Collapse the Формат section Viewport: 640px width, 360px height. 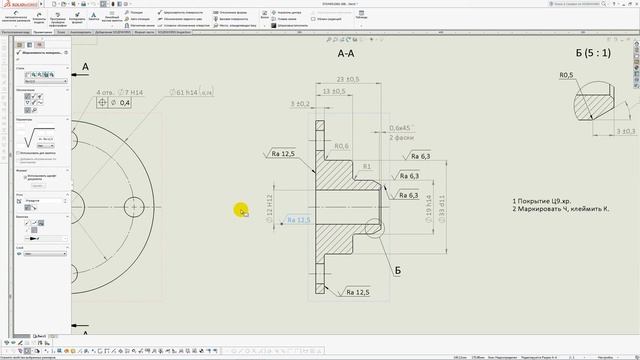click(67, 170)
